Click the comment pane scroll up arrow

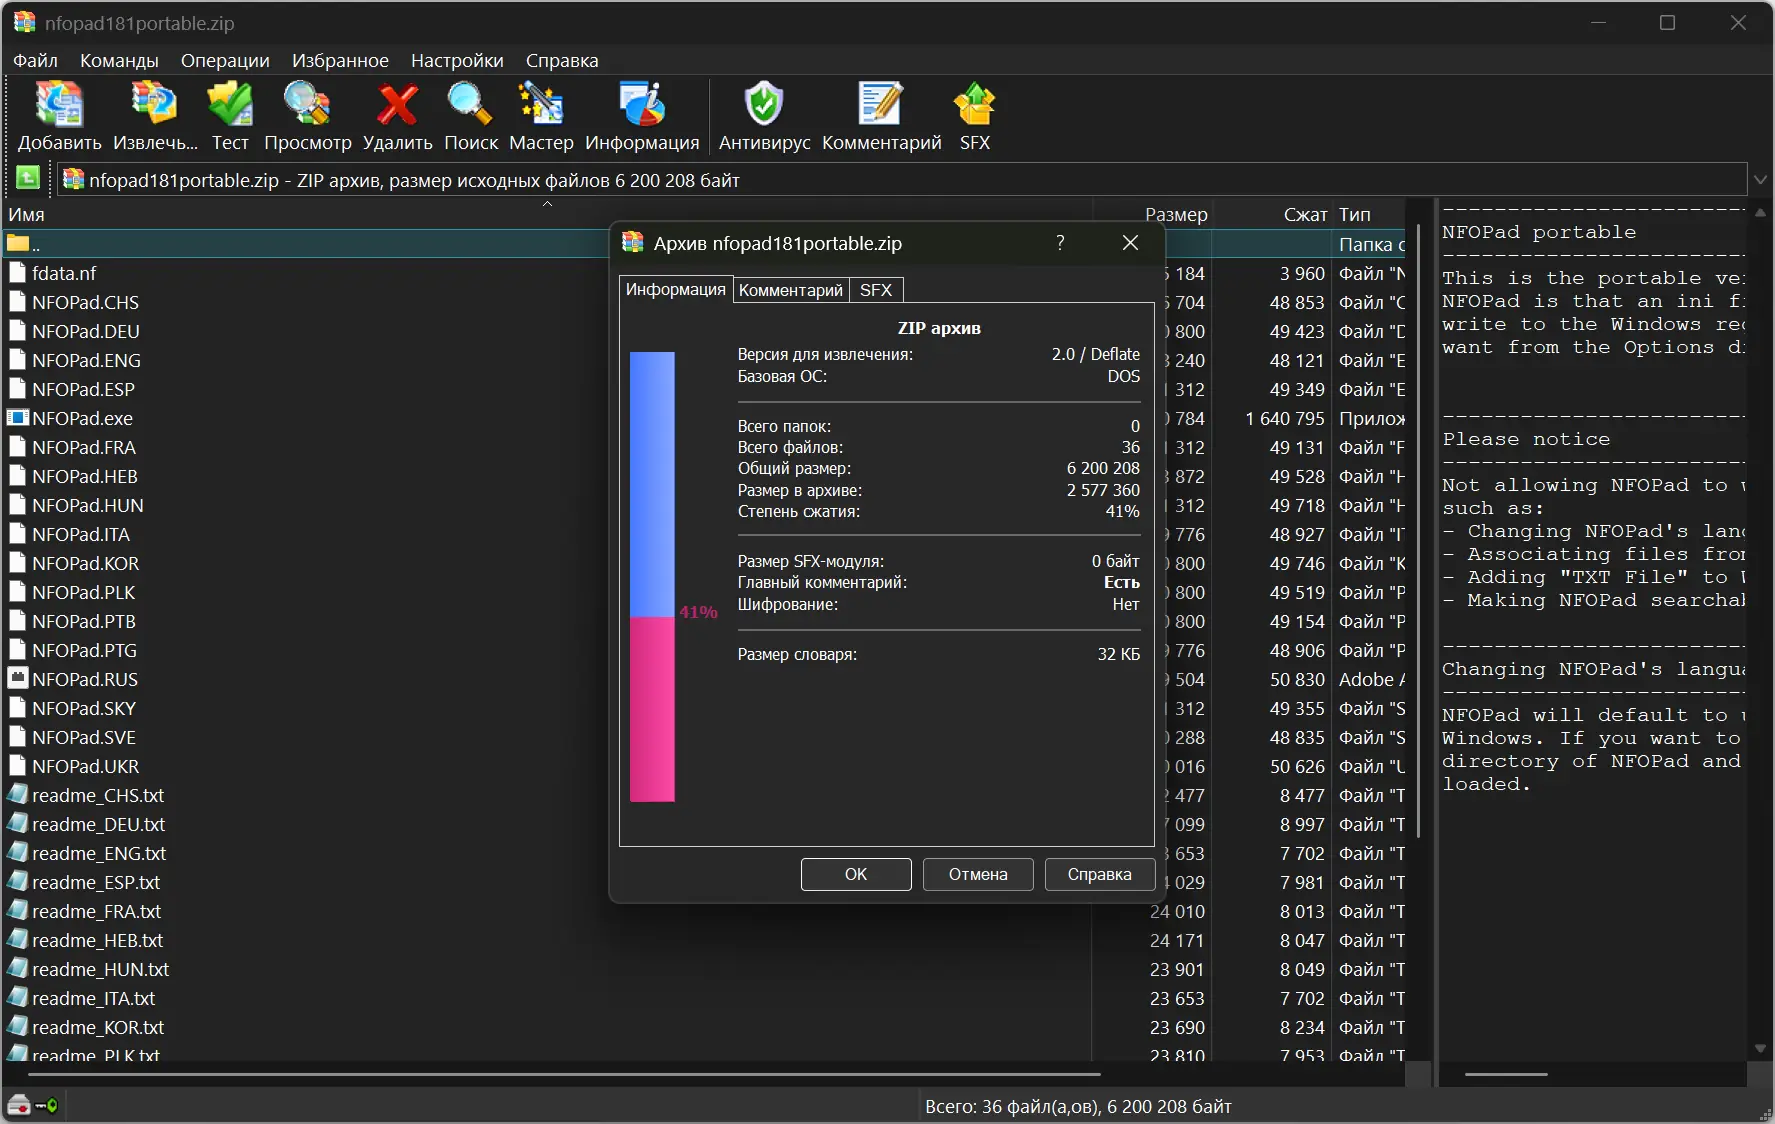coord(1760,212)
